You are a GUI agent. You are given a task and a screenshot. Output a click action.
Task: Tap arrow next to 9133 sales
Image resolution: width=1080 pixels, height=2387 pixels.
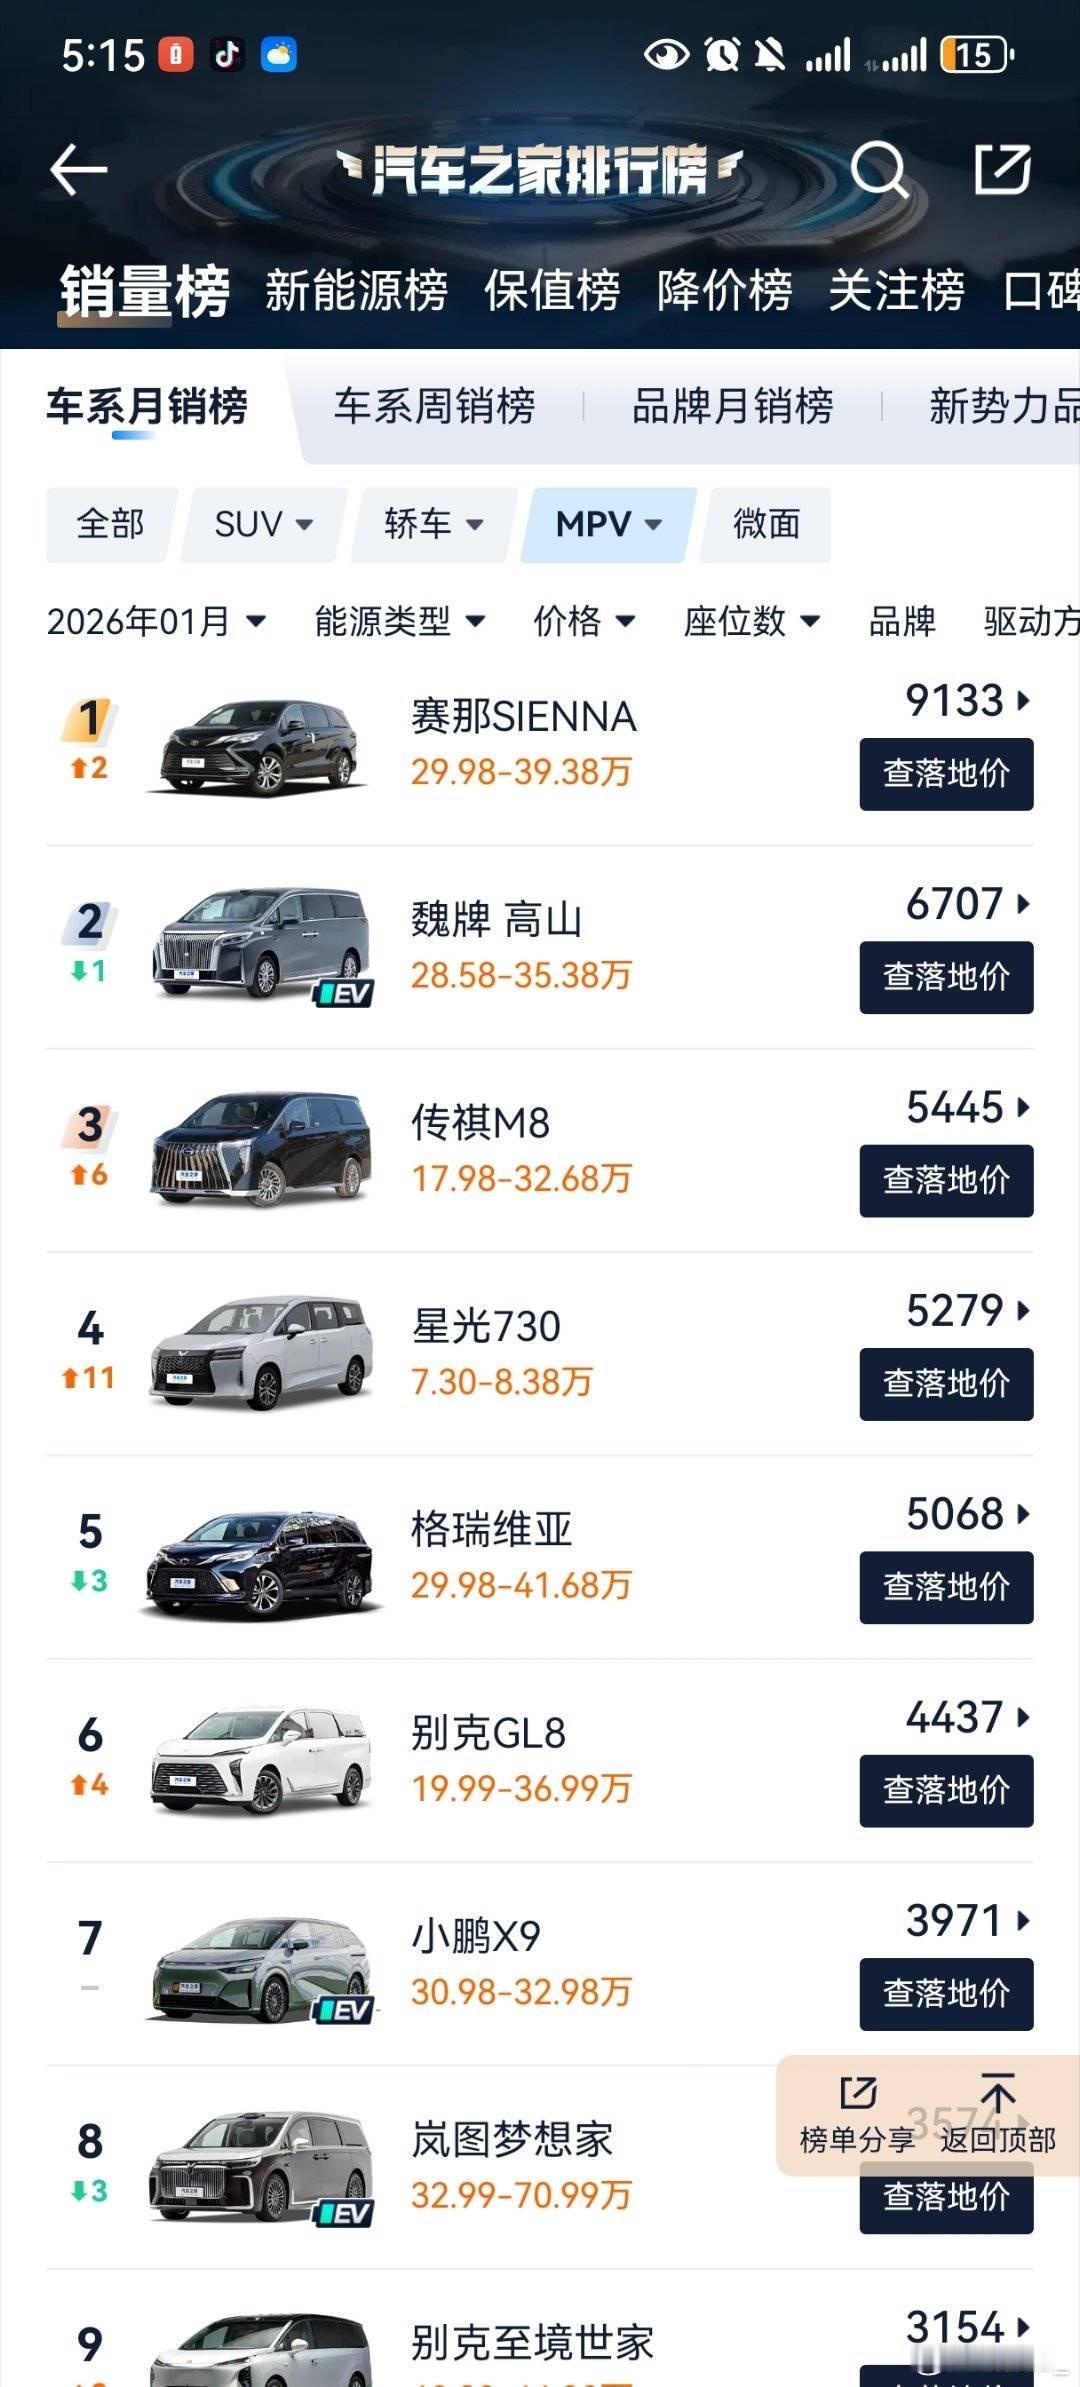pos(1023,700)
